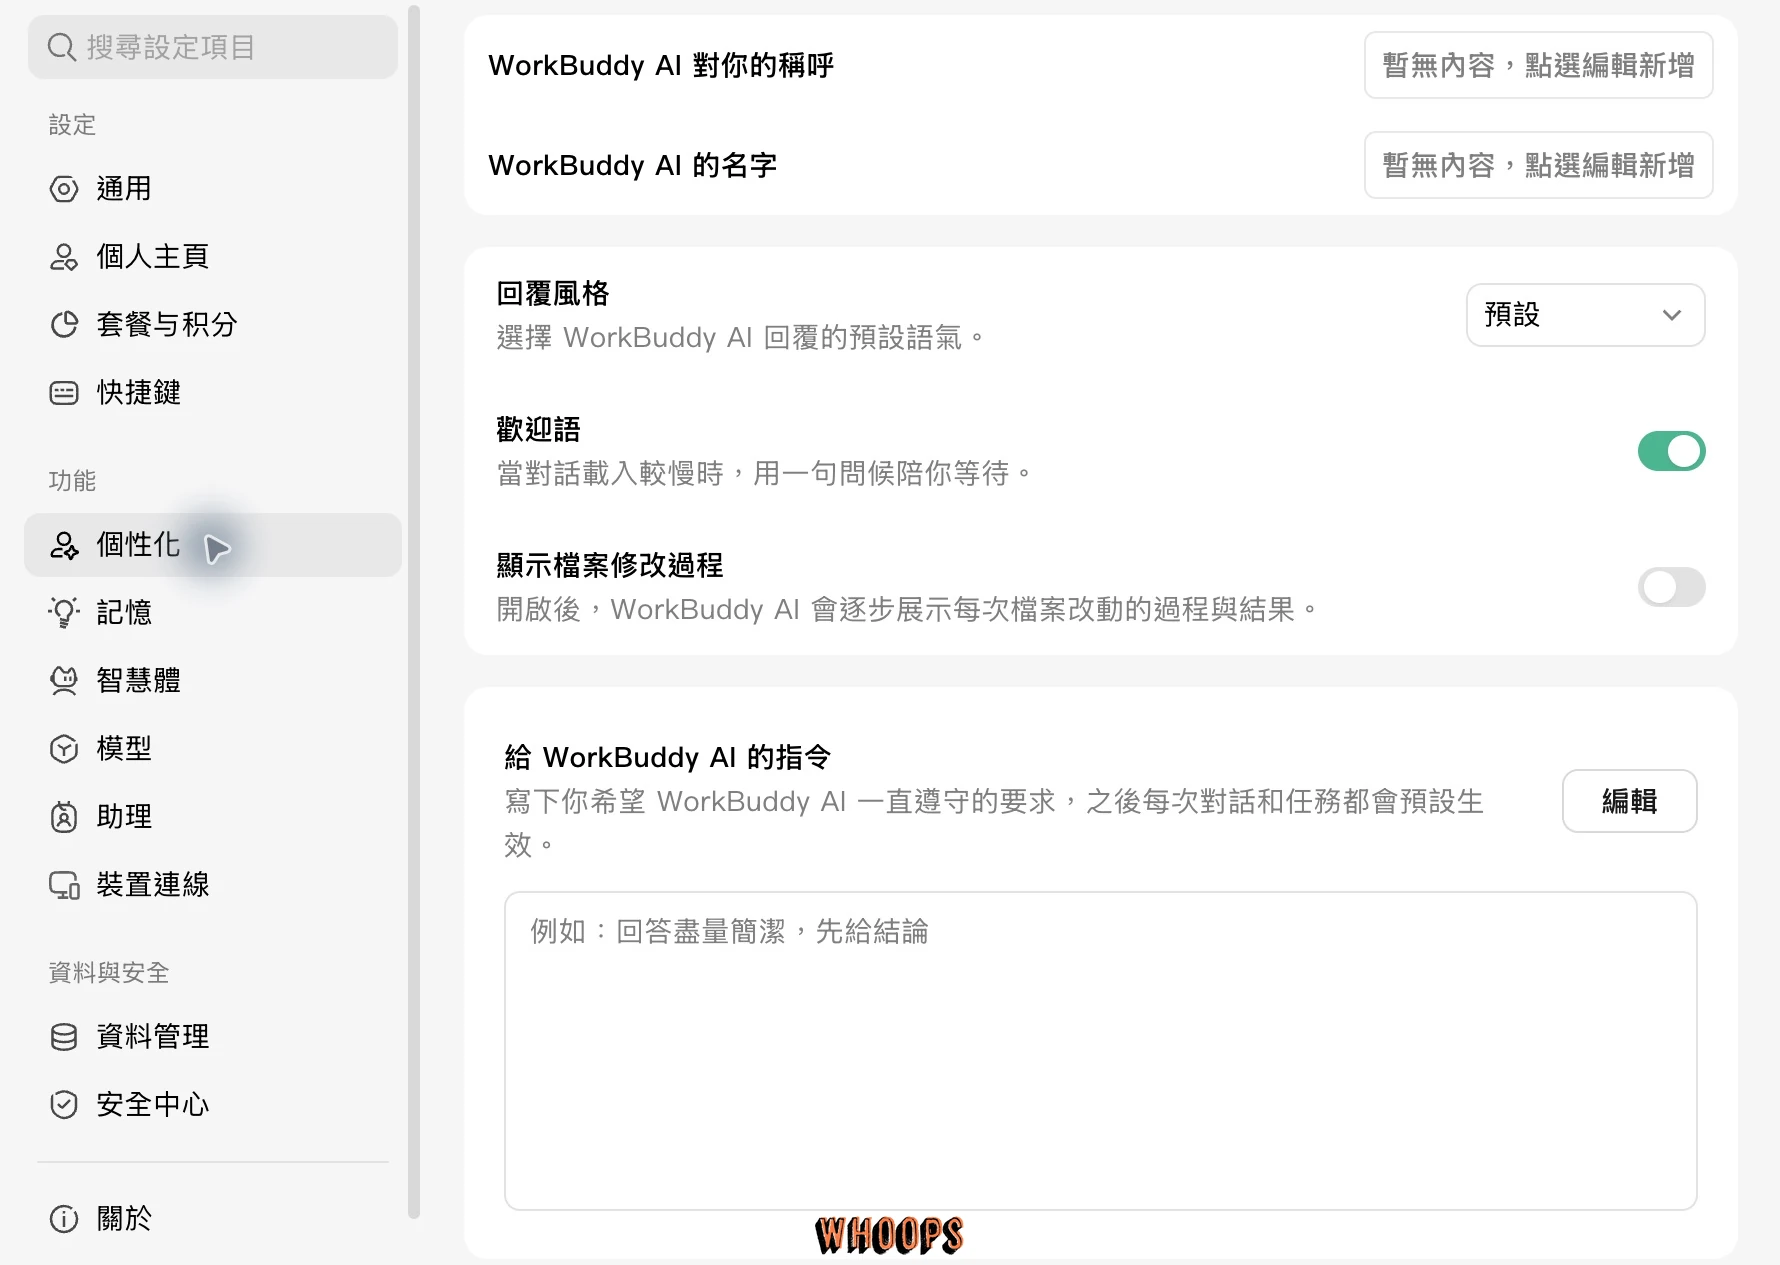Screen dimensions: 1780x1265
Task: Go to 個人主頁 settings
Action: point(213,257)
